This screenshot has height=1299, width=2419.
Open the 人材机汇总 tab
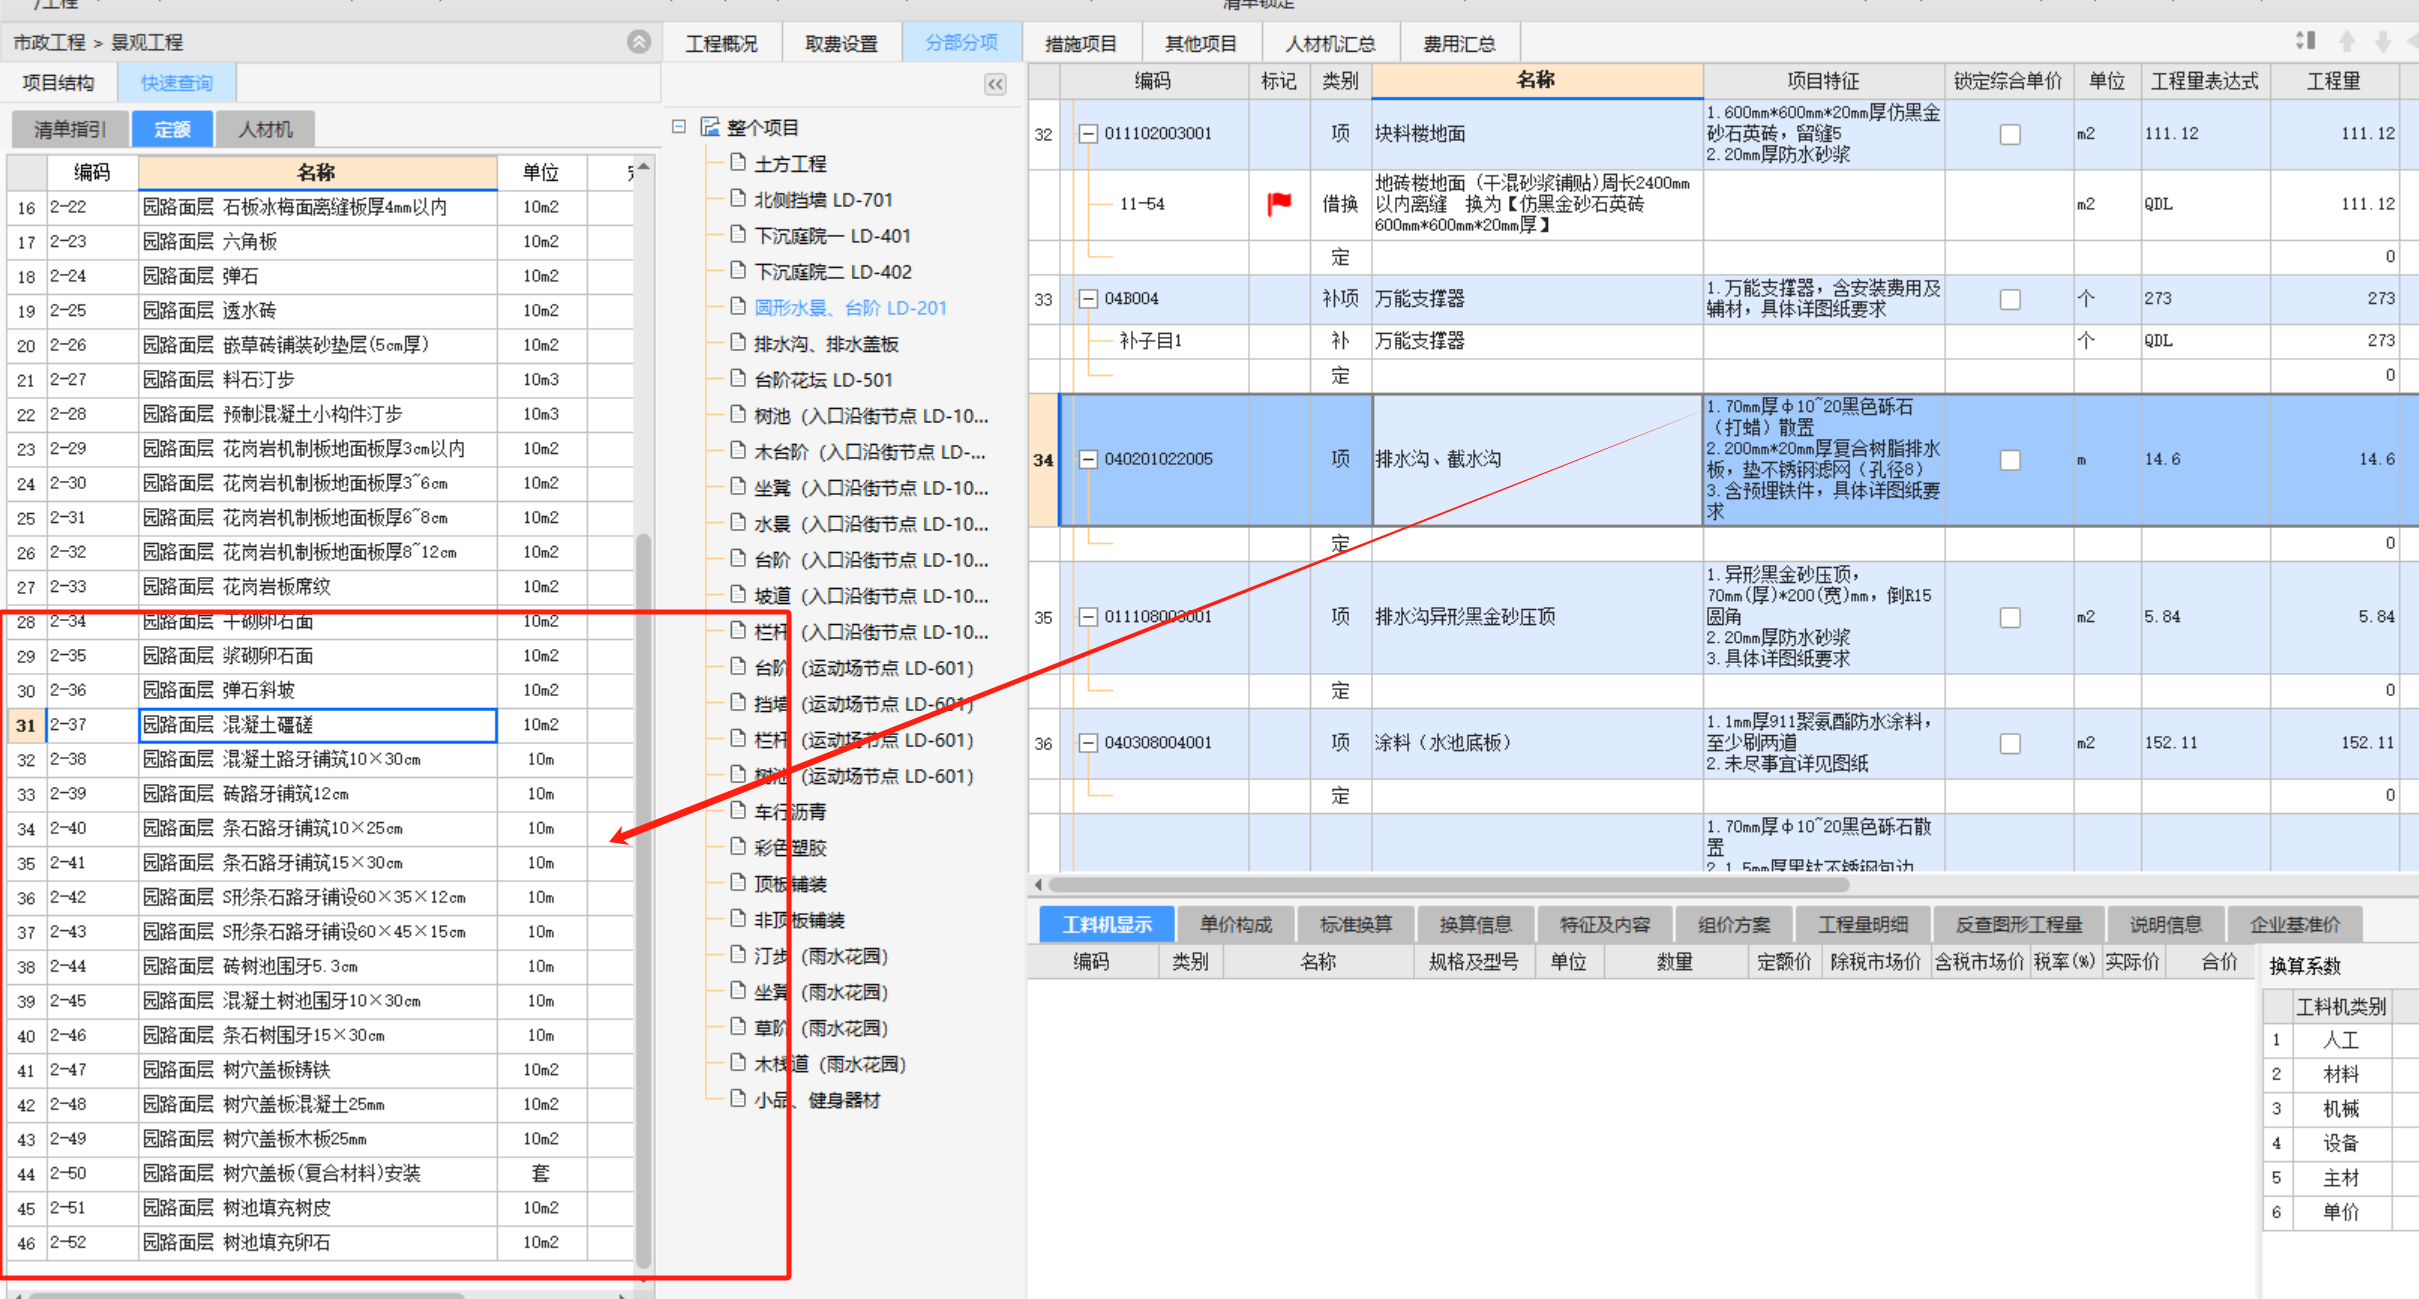(x=1330, y=43)
